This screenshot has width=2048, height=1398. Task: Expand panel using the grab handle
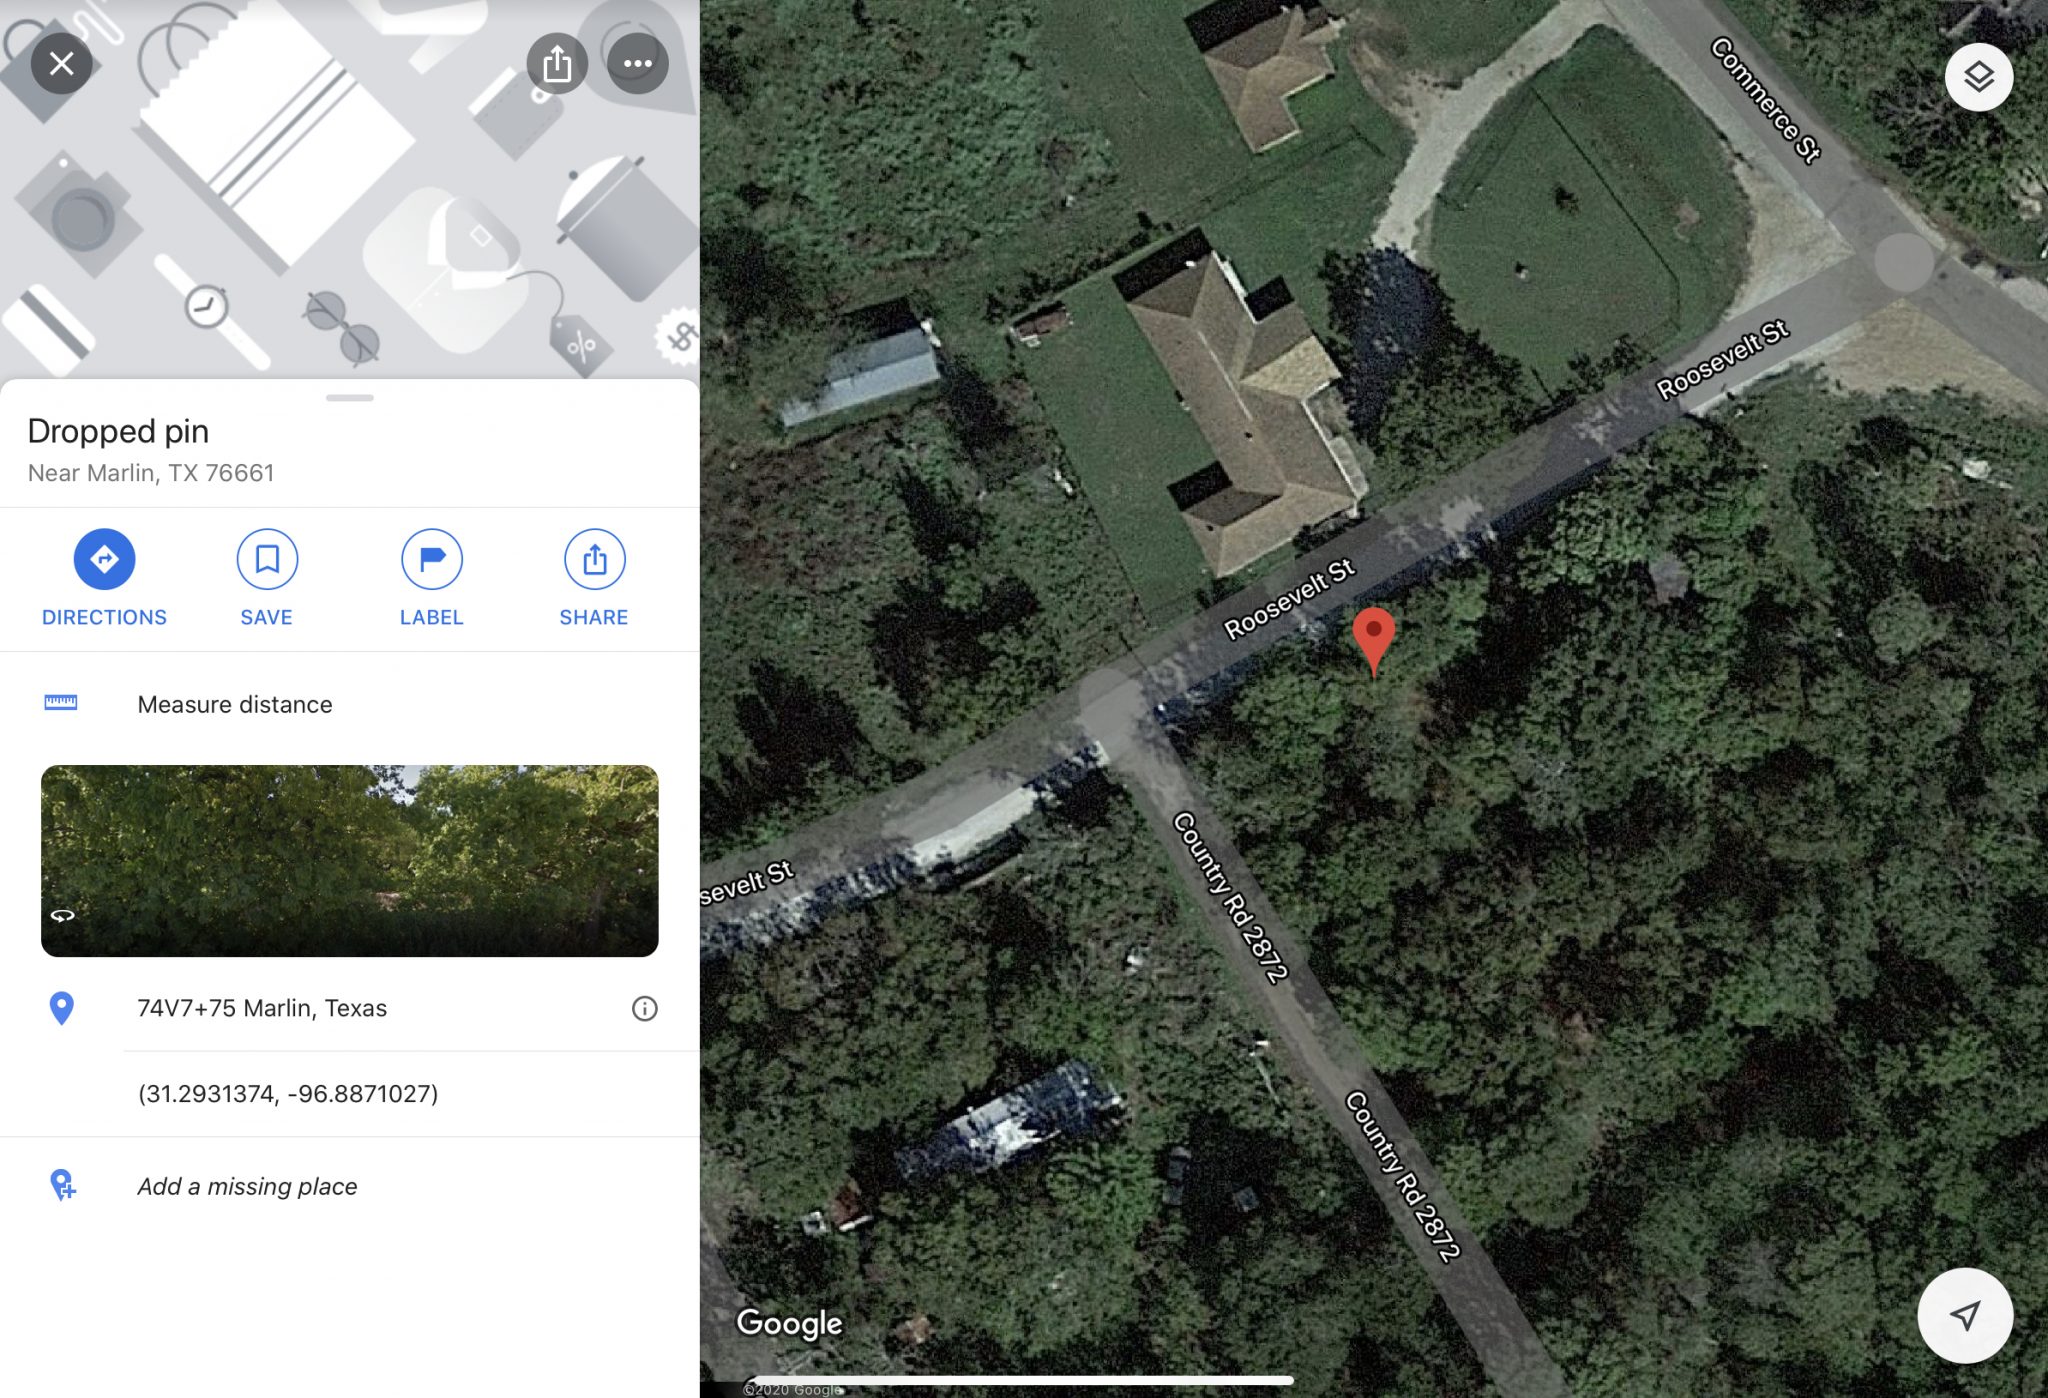coord(349,398)
